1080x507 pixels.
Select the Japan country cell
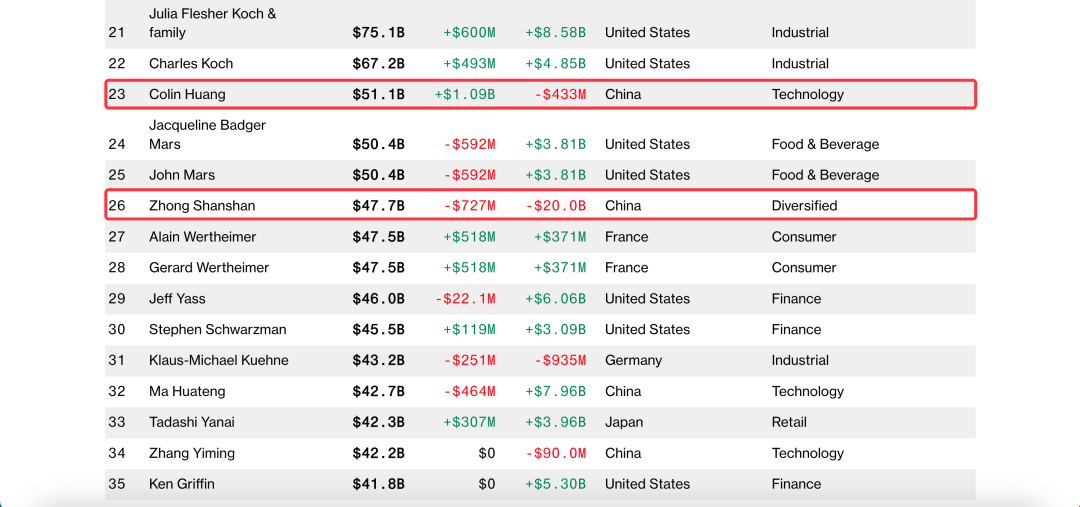tap(623, 422)
